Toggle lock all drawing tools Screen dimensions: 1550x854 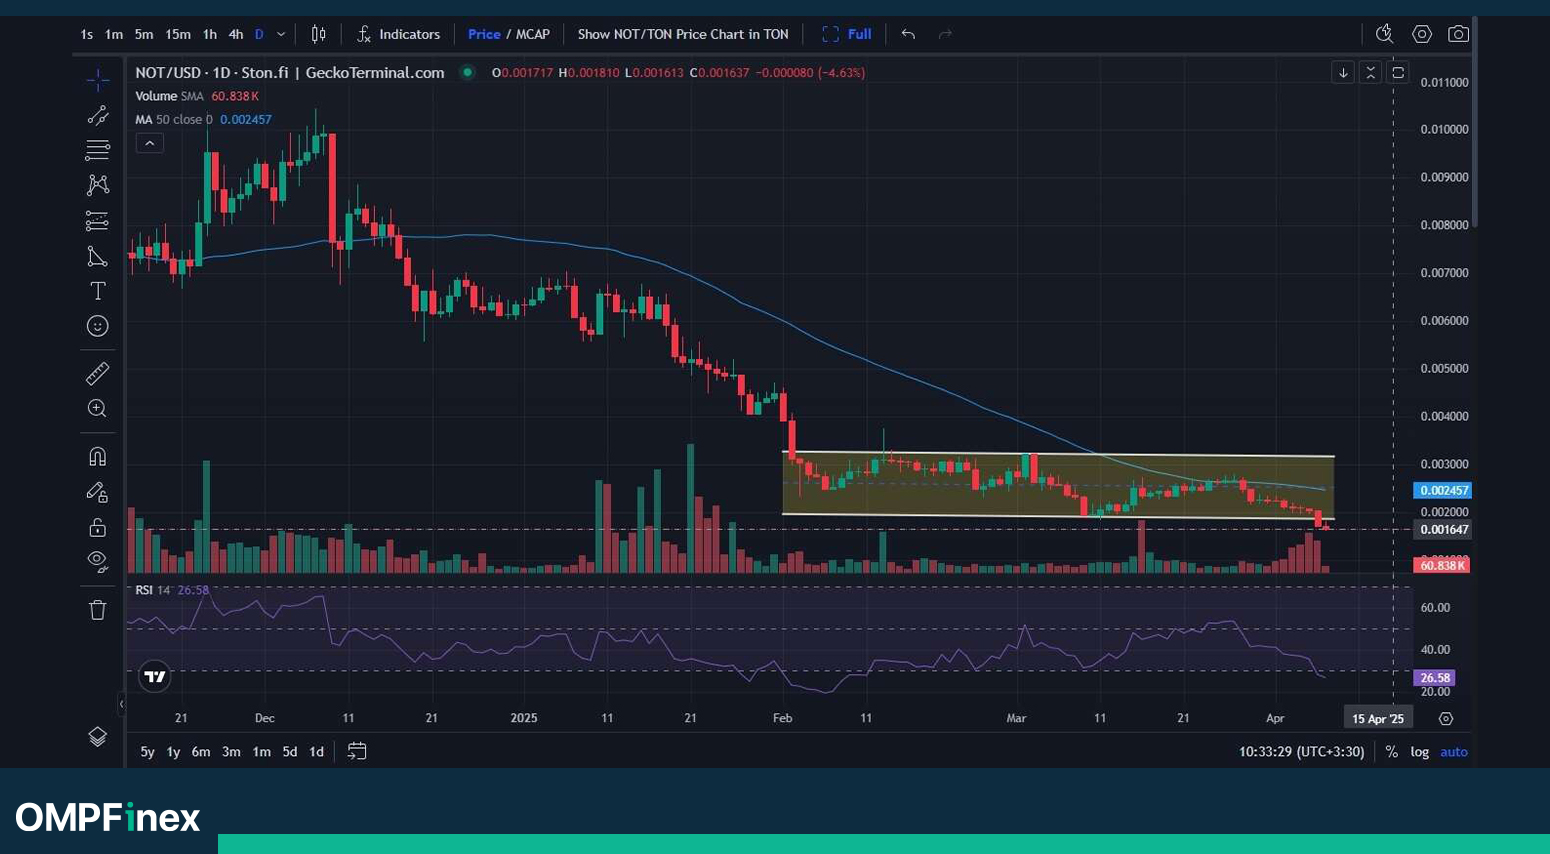[97, 527]
